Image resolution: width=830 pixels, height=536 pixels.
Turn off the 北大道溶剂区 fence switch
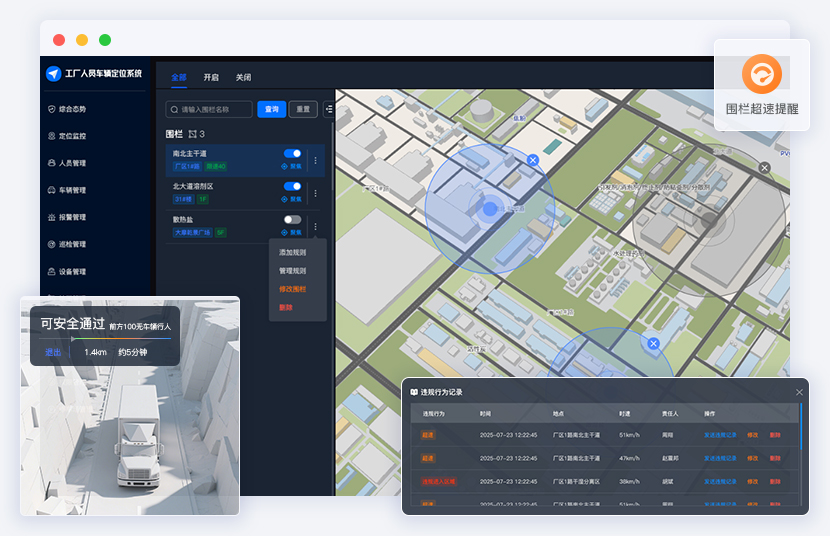(x=292, y=186)
